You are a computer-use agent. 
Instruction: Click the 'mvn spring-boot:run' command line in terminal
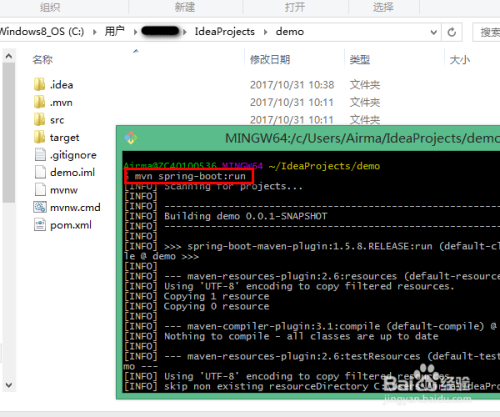190,176
